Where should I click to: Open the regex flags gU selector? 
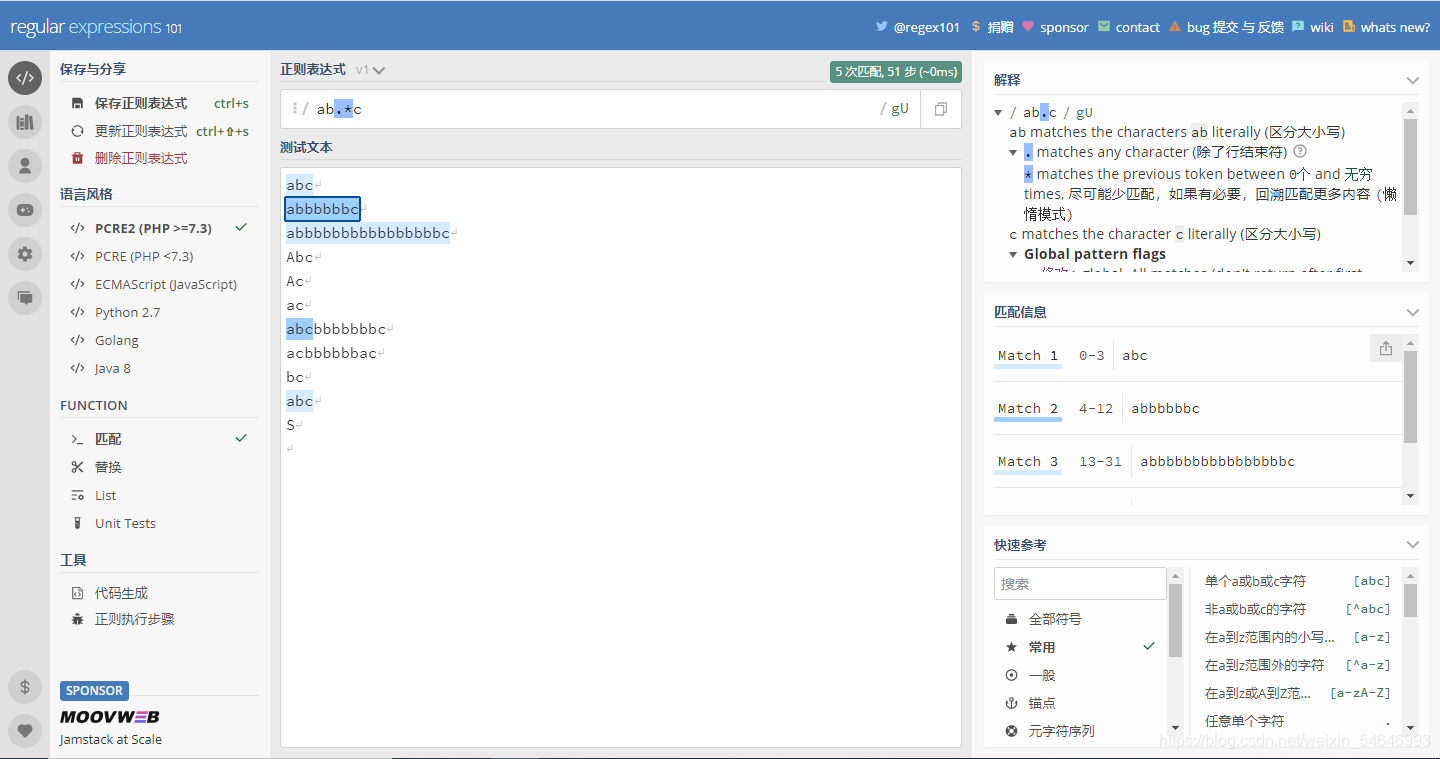tap(900, 109)
